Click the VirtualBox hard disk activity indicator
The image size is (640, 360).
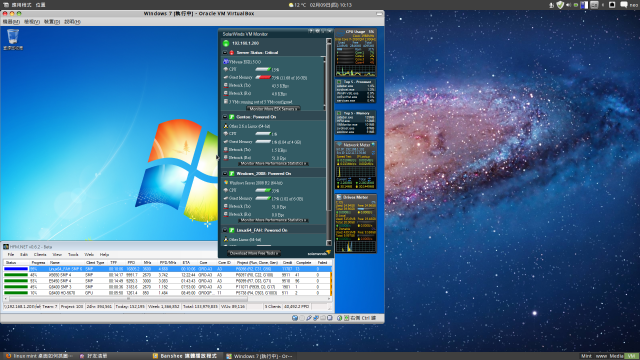(295, 318)
